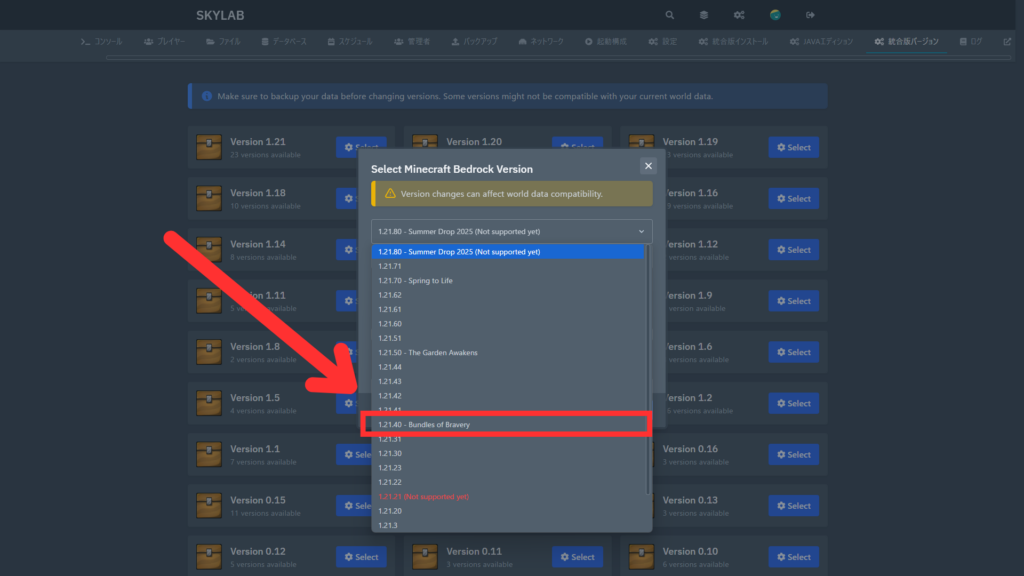Go to the 設定 tab
The height and width of the screenshot is (576, 1024).
point(663,42)
